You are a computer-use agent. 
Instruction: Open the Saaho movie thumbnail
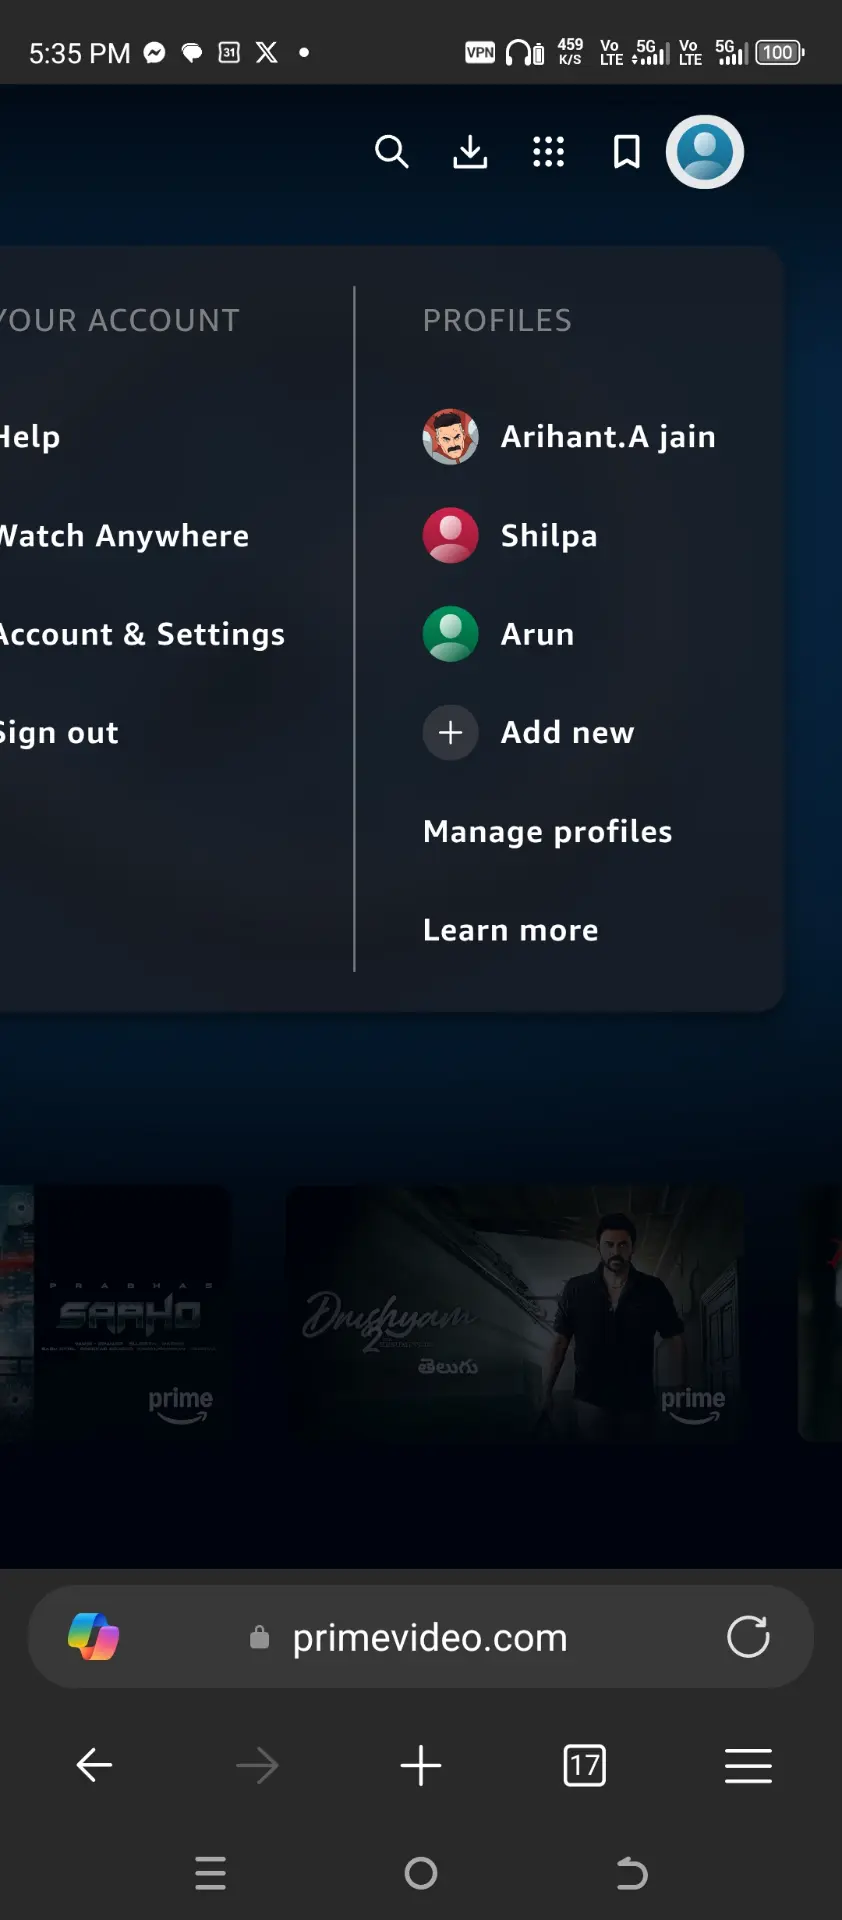click(x=115, y=1313)
